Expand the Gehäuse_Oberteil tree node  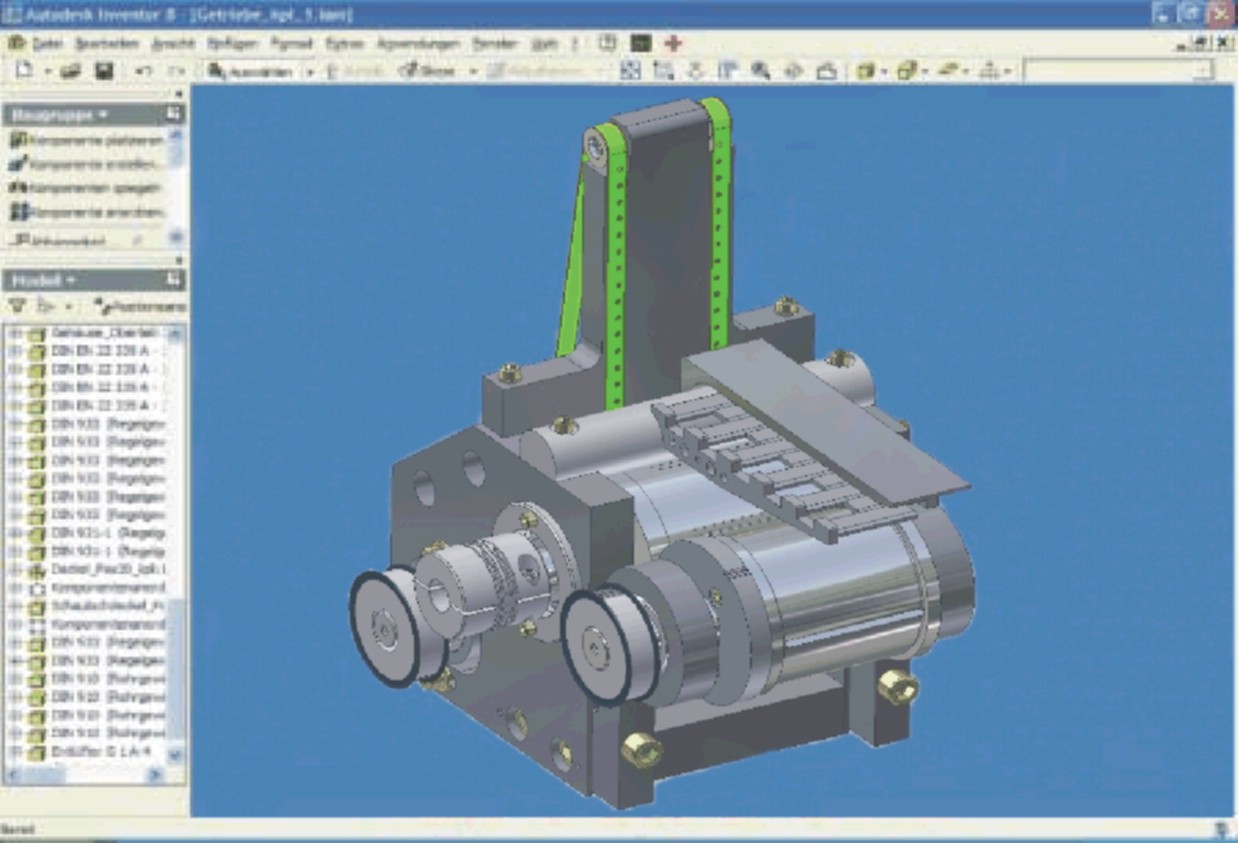[15, 333]
